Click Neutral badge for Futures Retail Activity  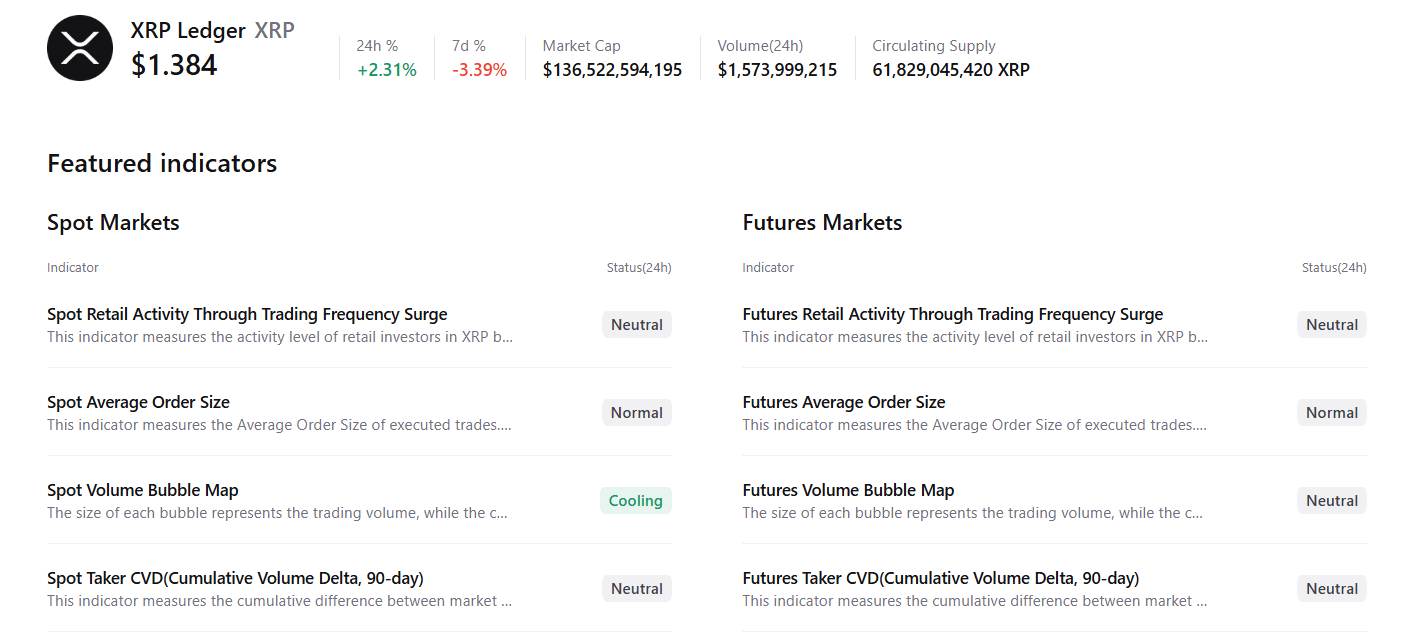click(1332, 325)
